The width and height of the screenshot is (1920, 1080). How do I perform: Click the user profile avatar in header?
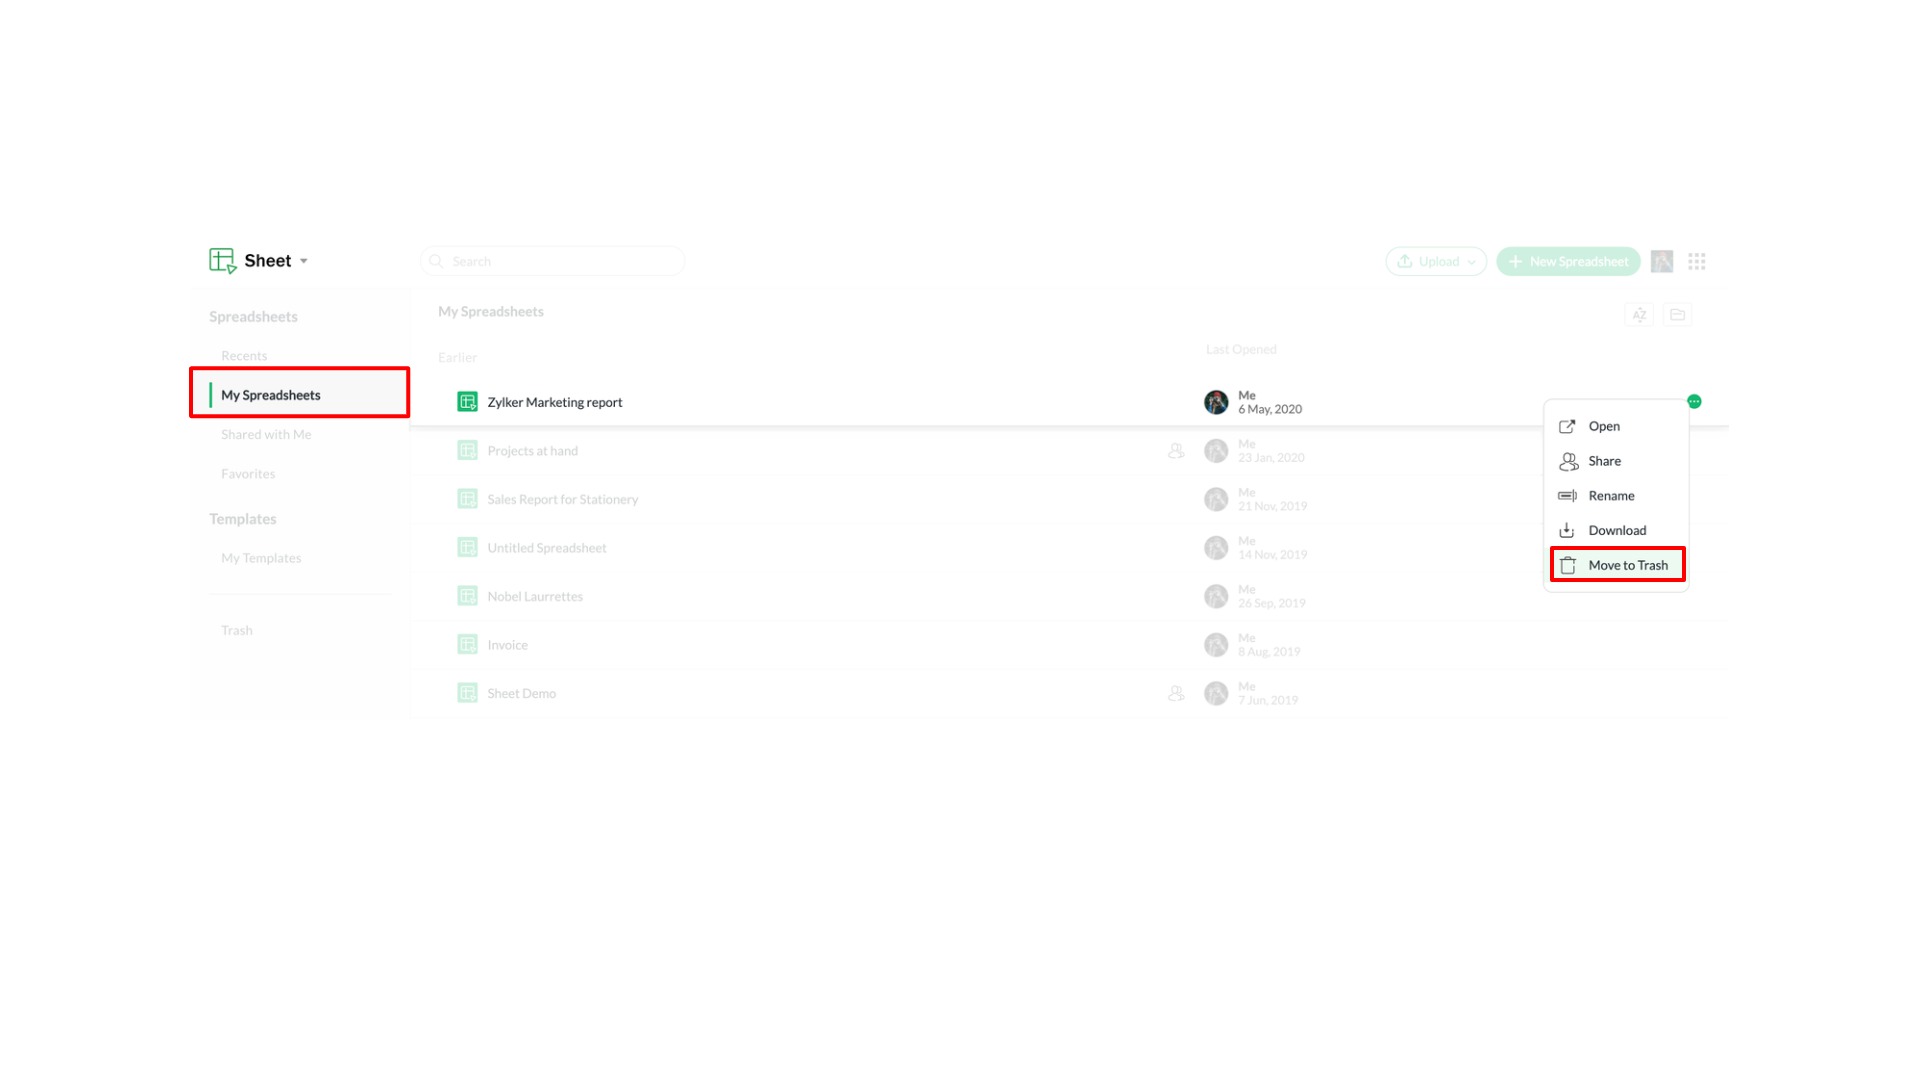coord(1662,261)
